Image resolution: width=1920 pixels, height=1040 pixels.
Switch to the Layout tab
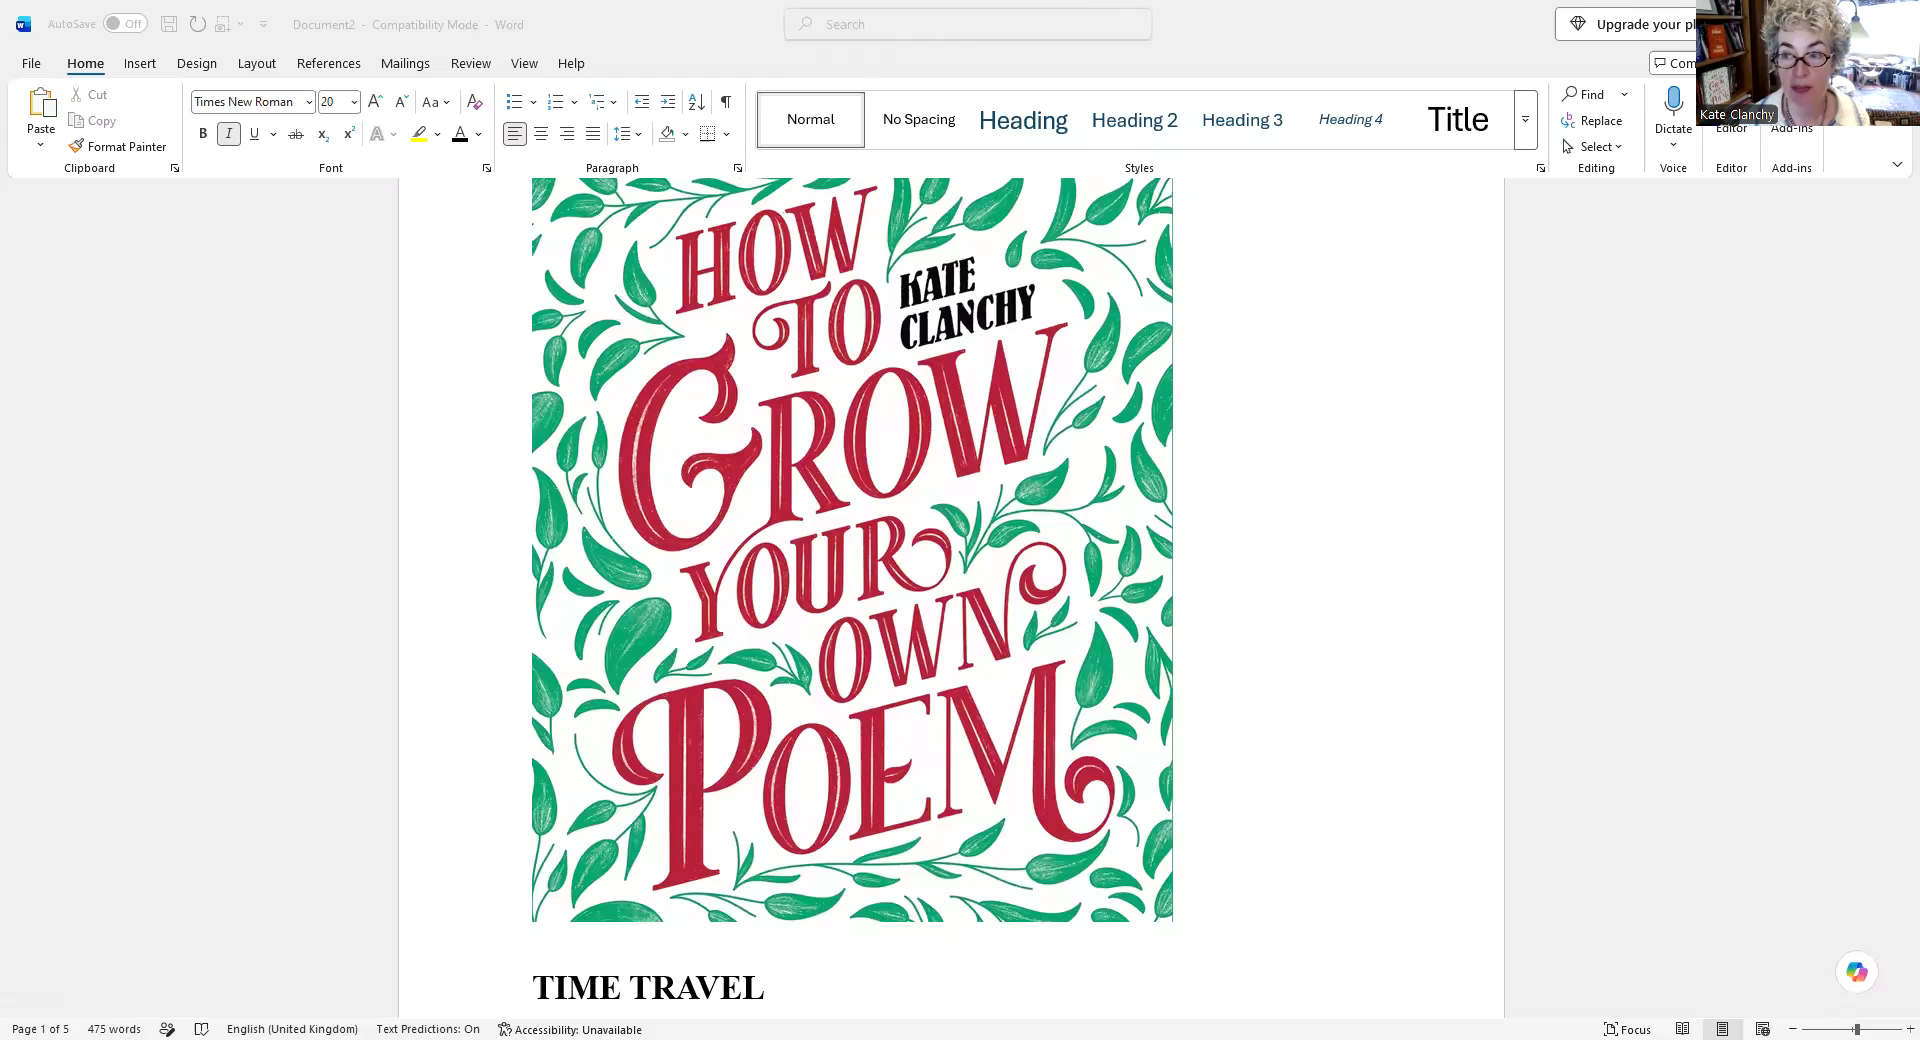point(257,63)
